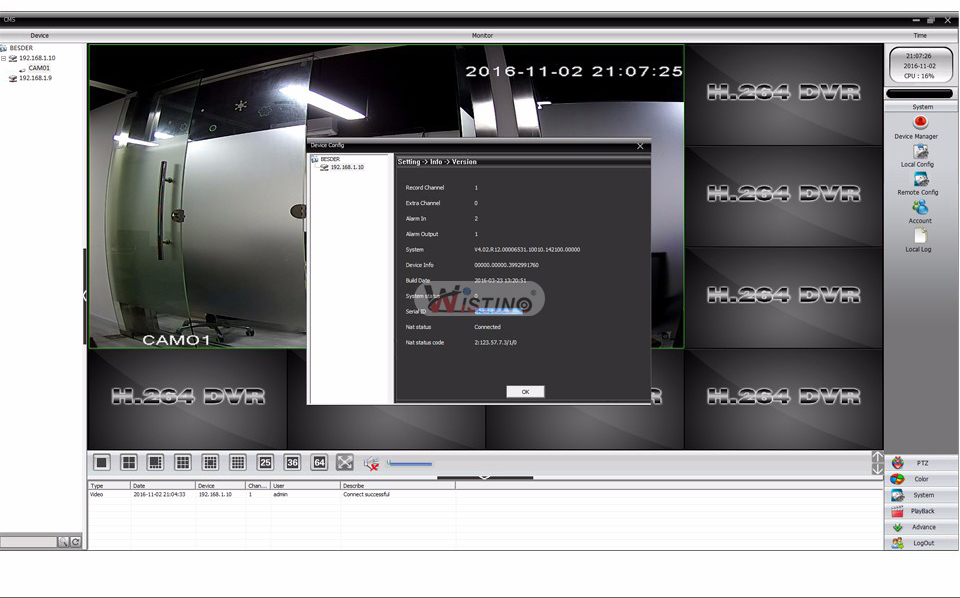Select CAM01 in the device tree

(x=39, y=68)
